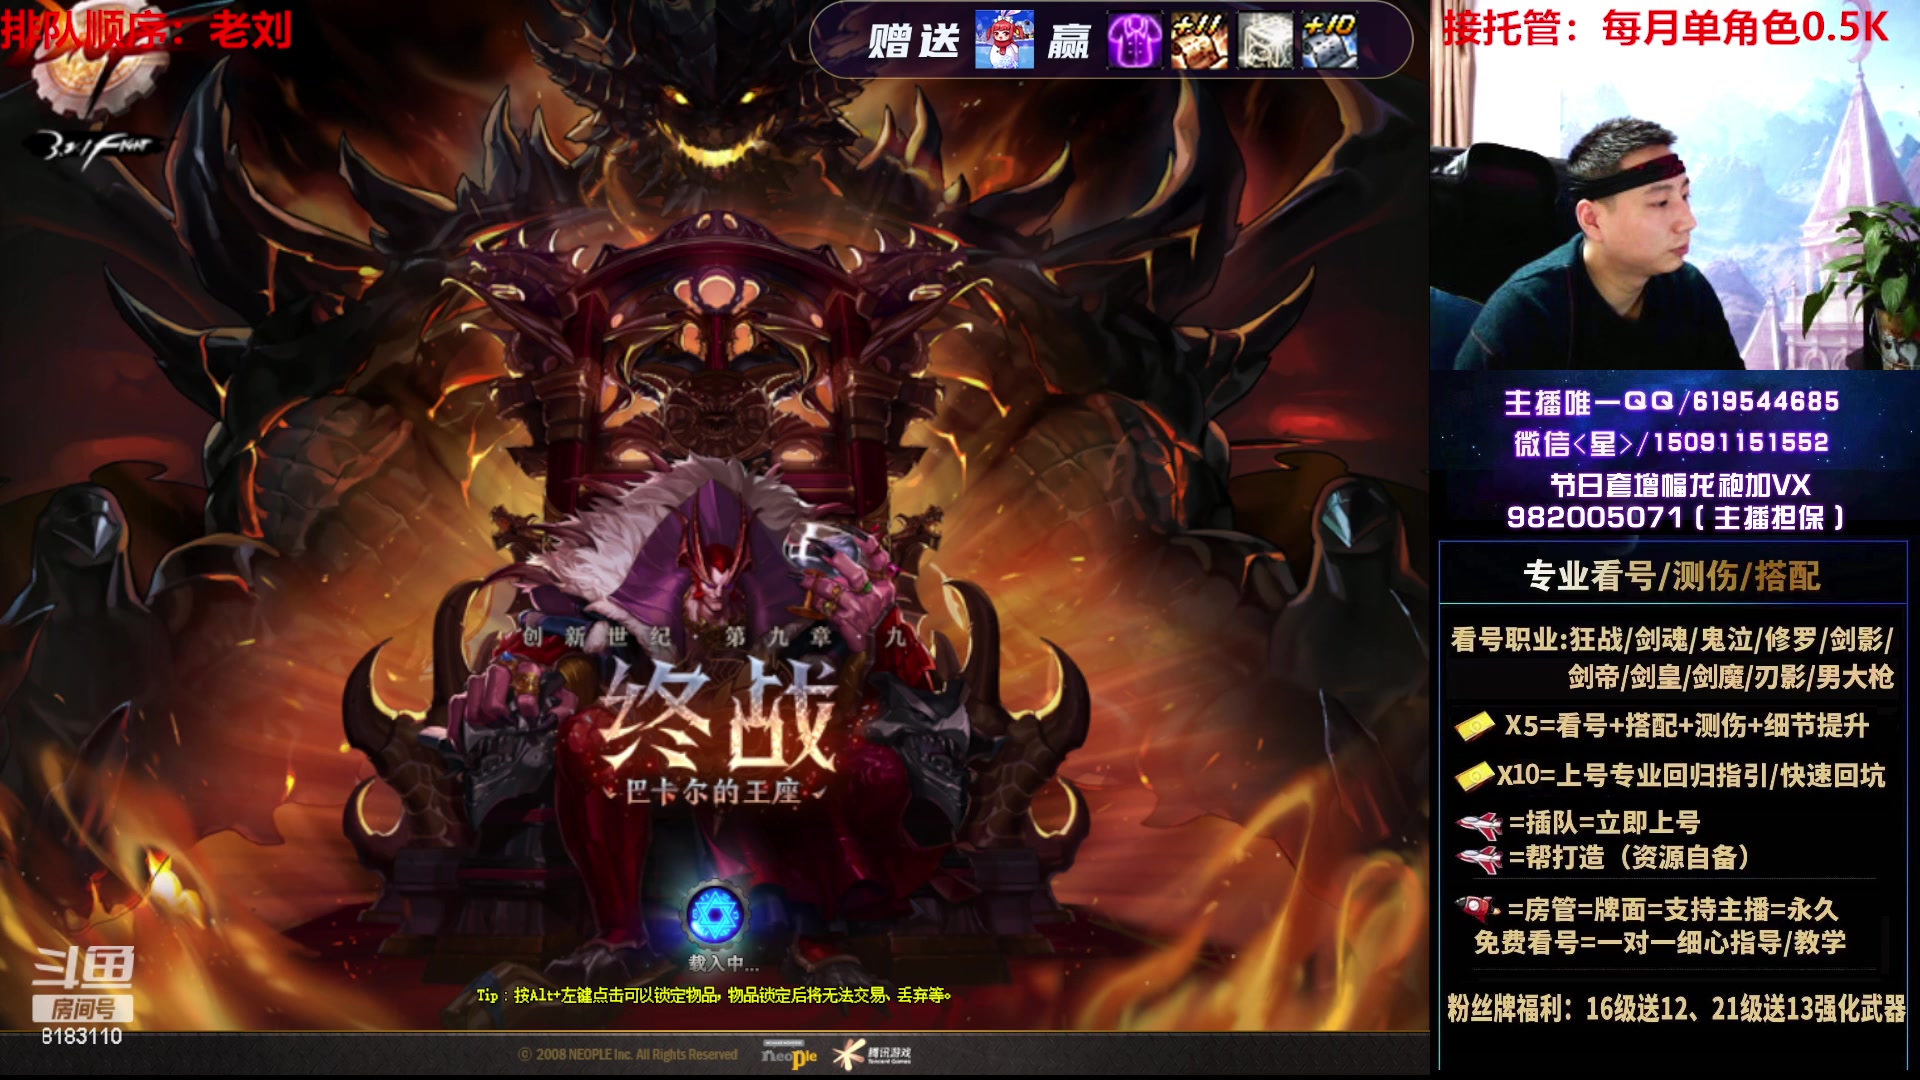The width and height of the screenshot is (1920, 1080).
Task: Click the 房间号 label
Action: point(83,1008)
